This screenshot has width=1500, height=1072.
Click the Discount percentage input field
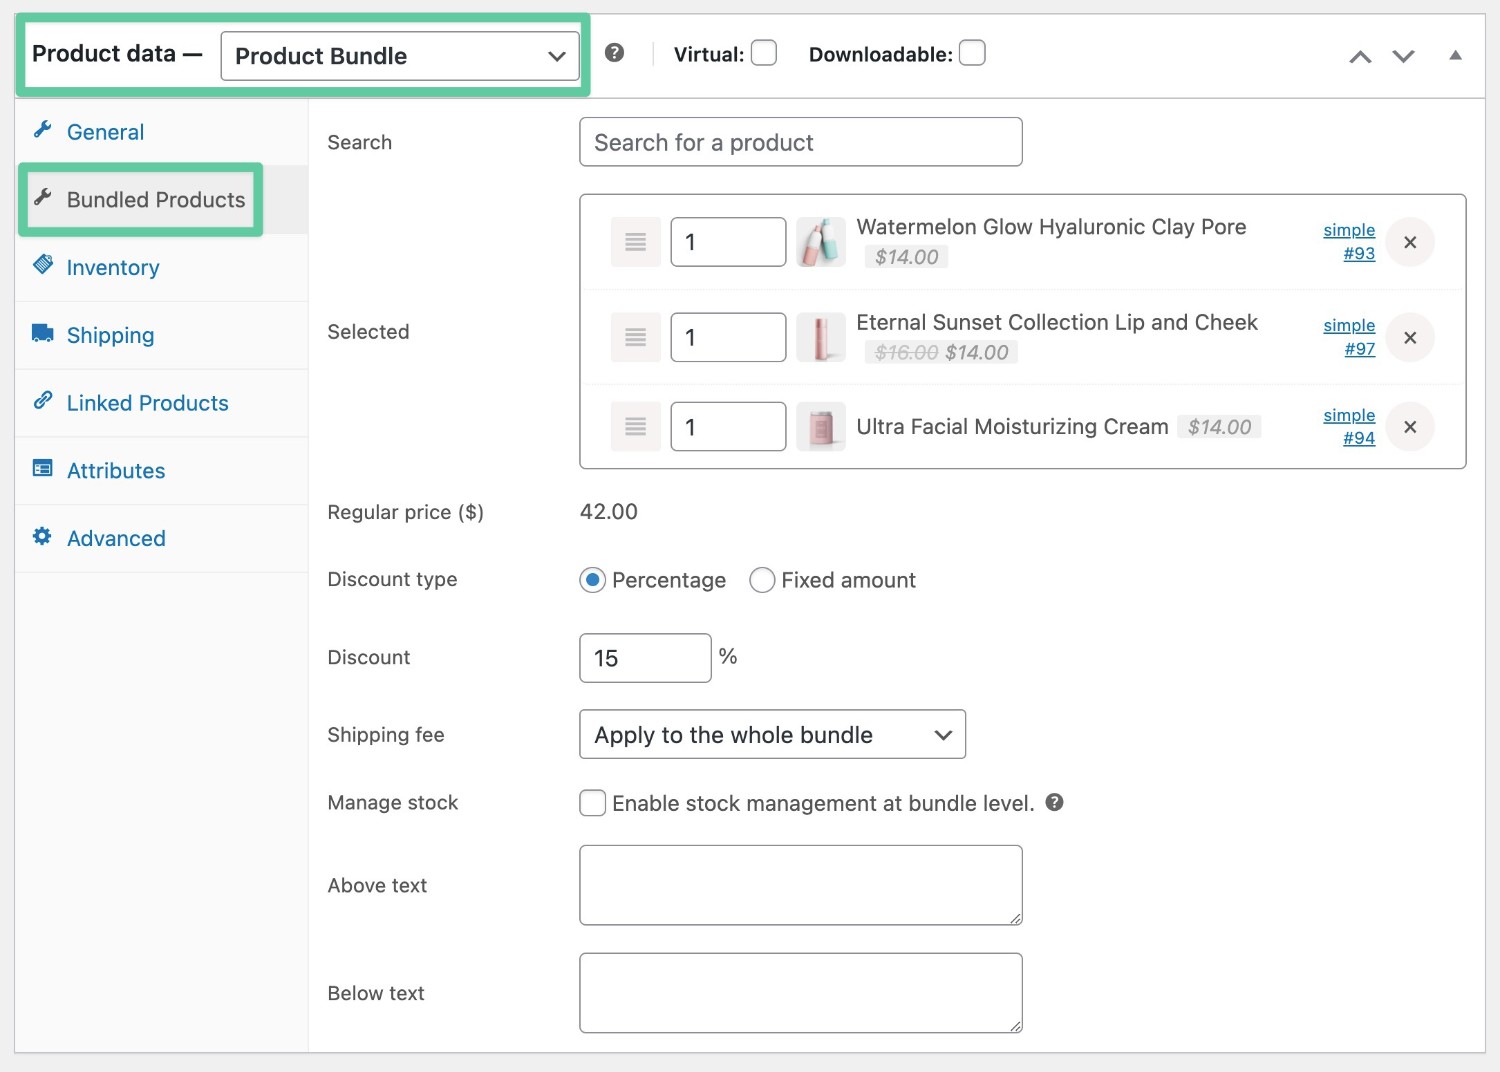pos(645,658)
